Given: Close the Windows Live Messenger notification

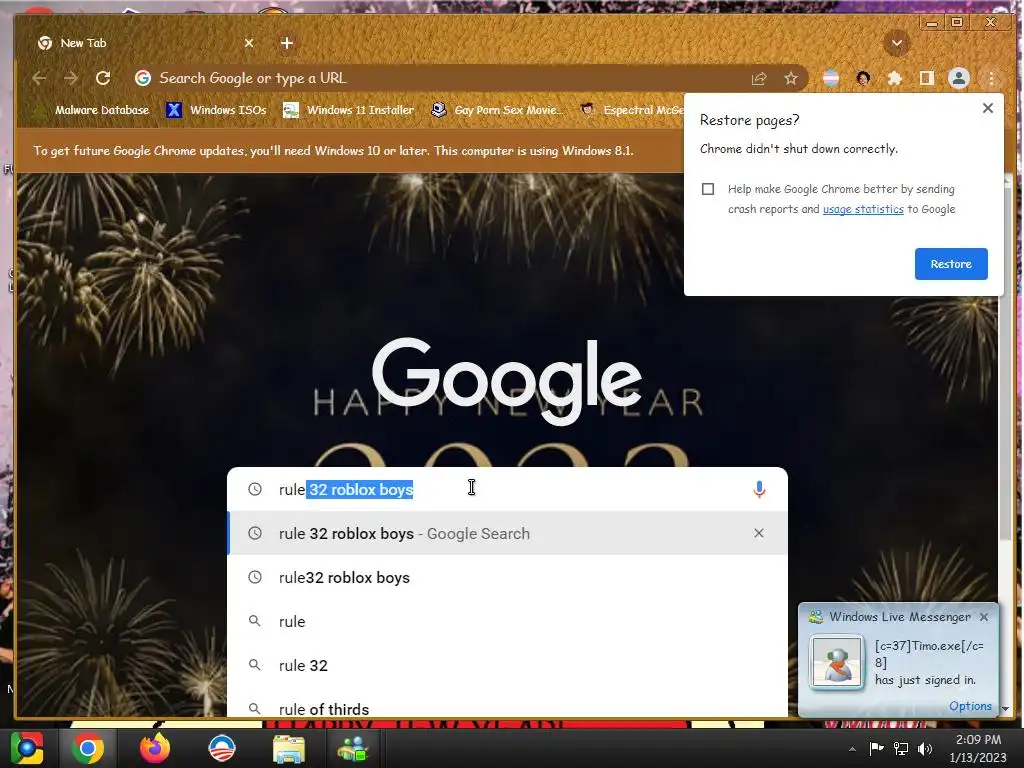Looking at the screenshot, I should tap(984, 617).
